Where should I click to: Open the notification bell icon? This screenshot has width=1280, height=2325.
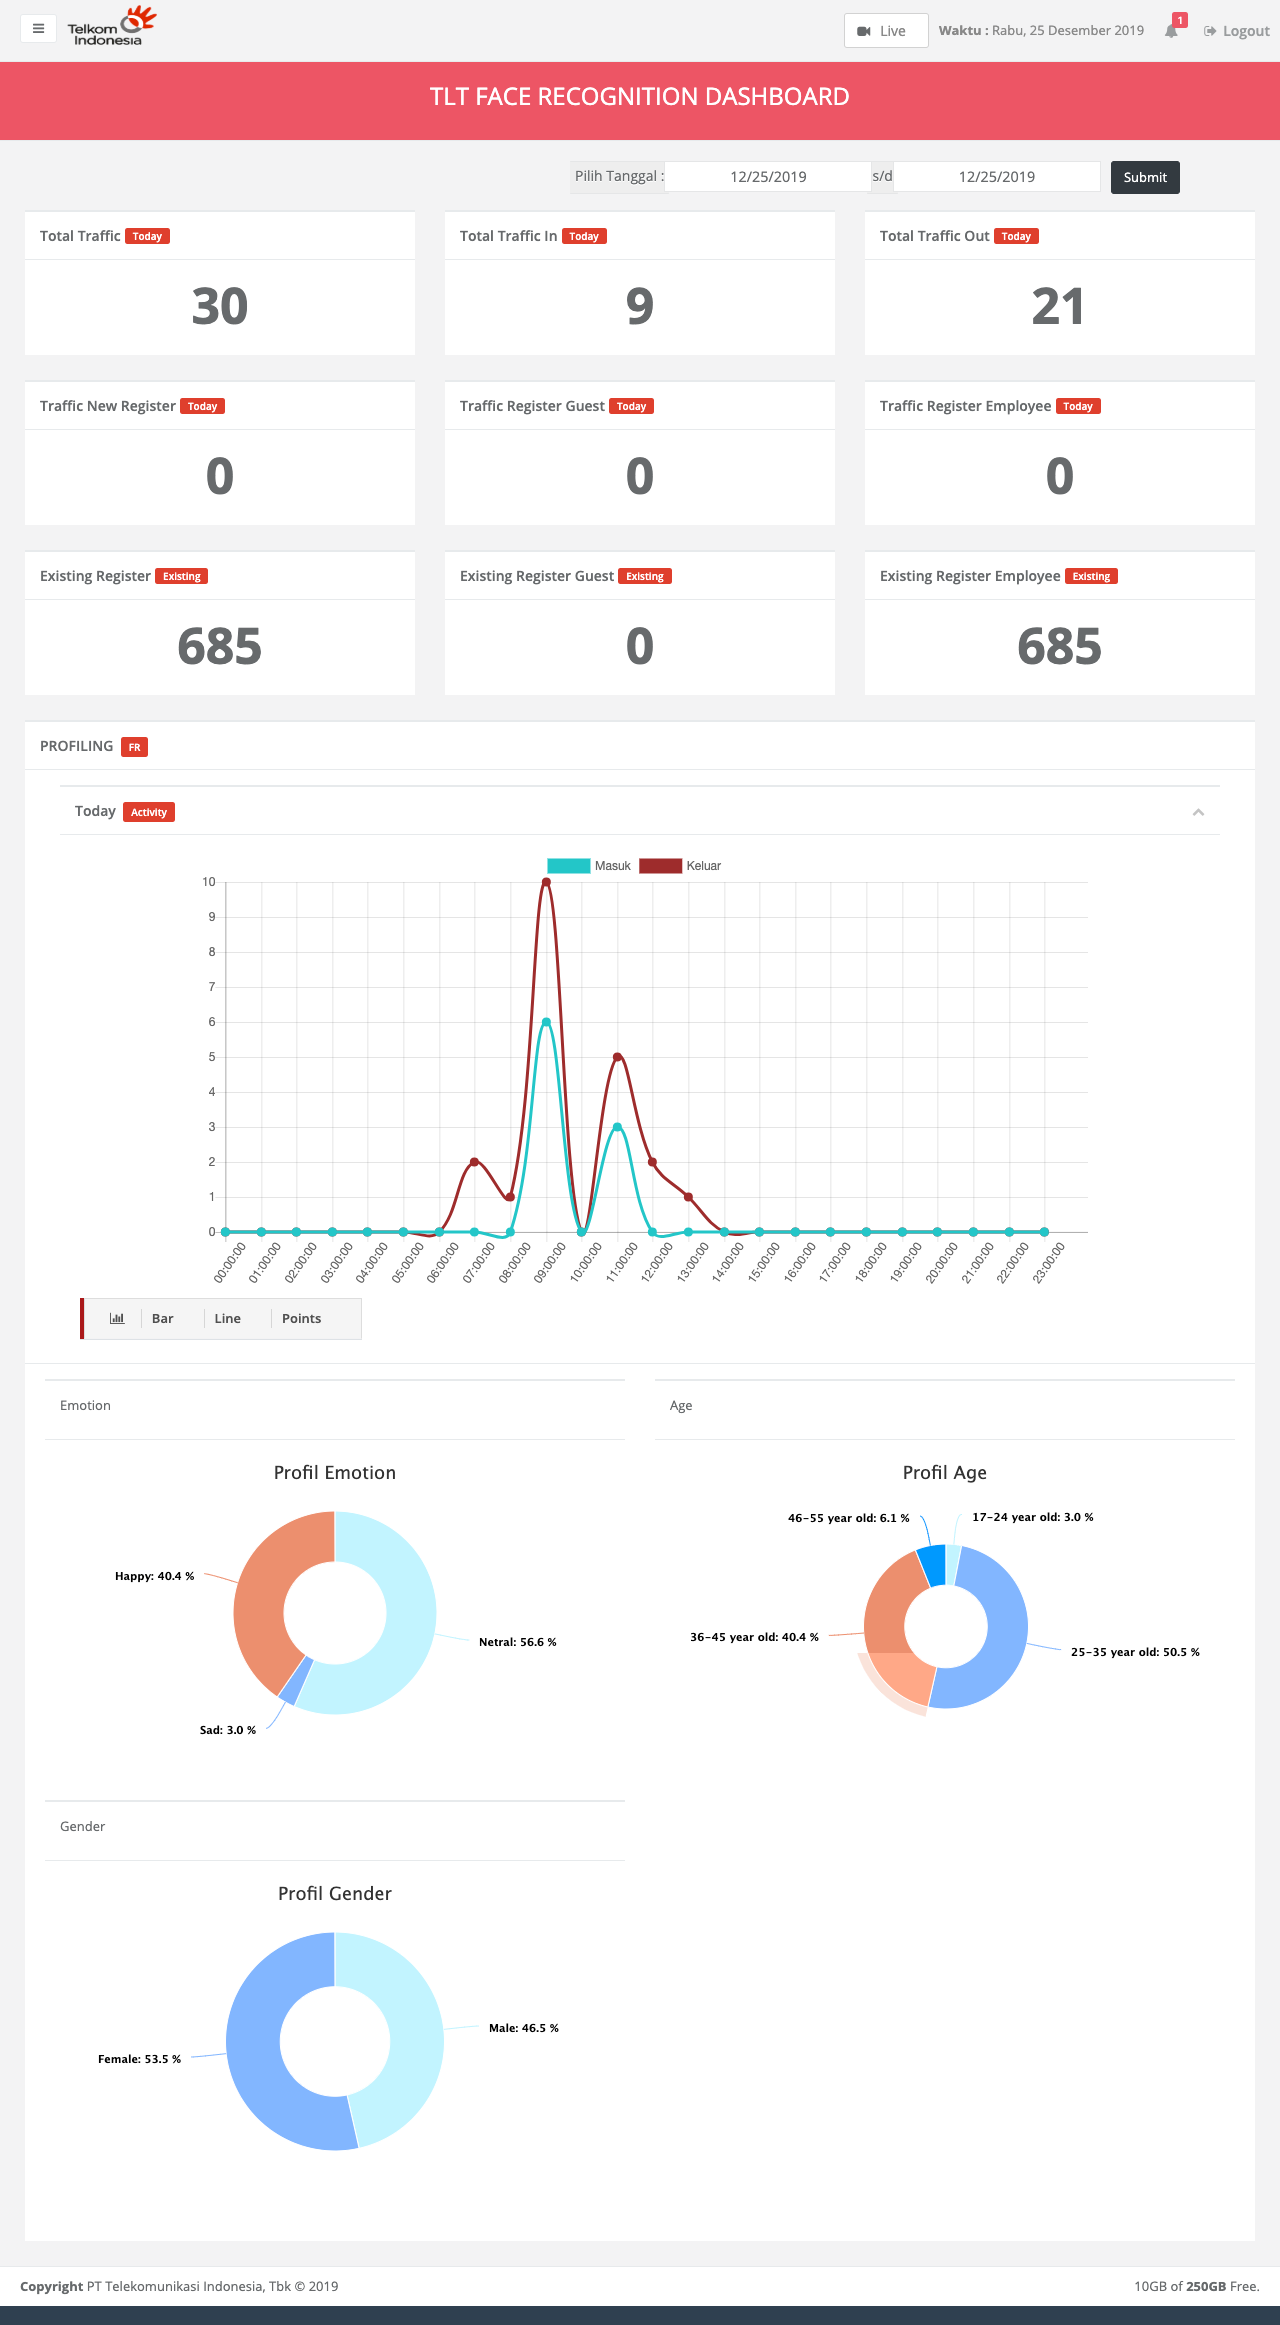[1171, 31]
